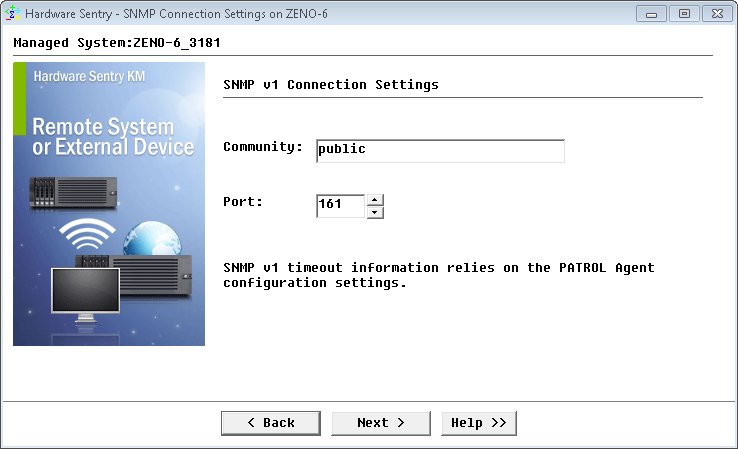Focus the Community text field

click(x=439, y=150)
